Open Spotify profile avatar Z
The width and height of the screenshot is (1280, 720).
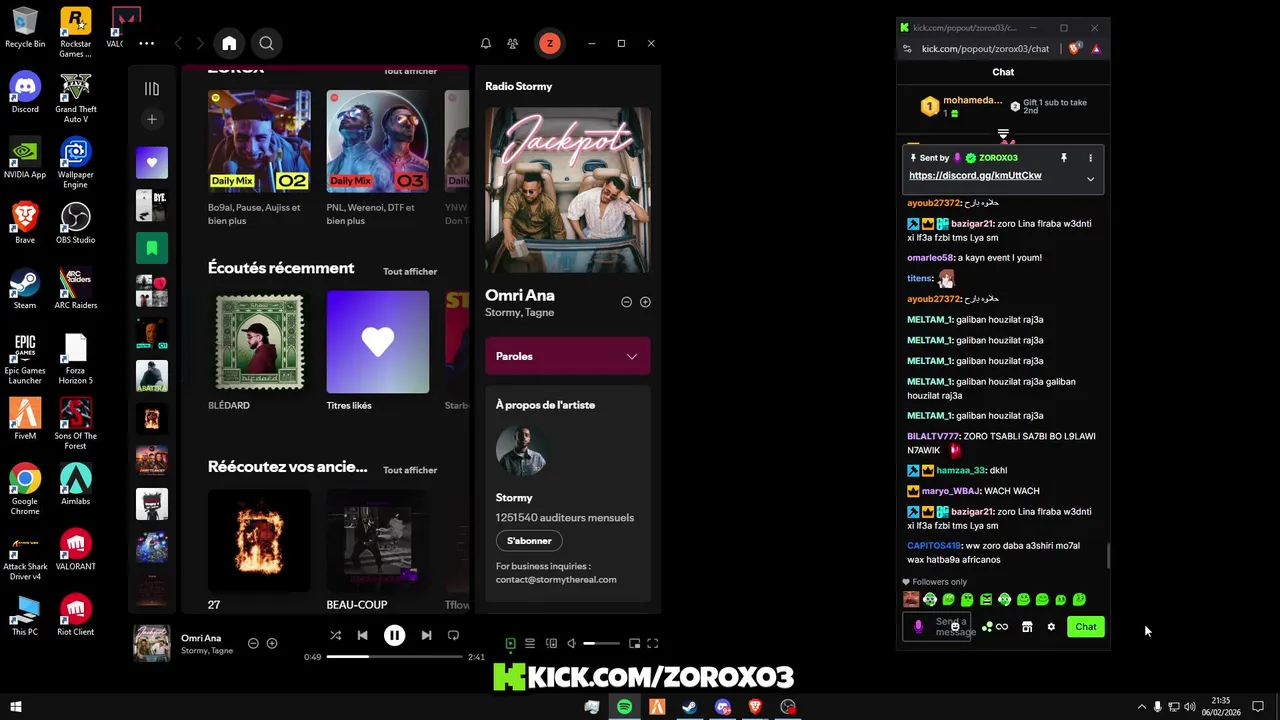pos(549,43)
